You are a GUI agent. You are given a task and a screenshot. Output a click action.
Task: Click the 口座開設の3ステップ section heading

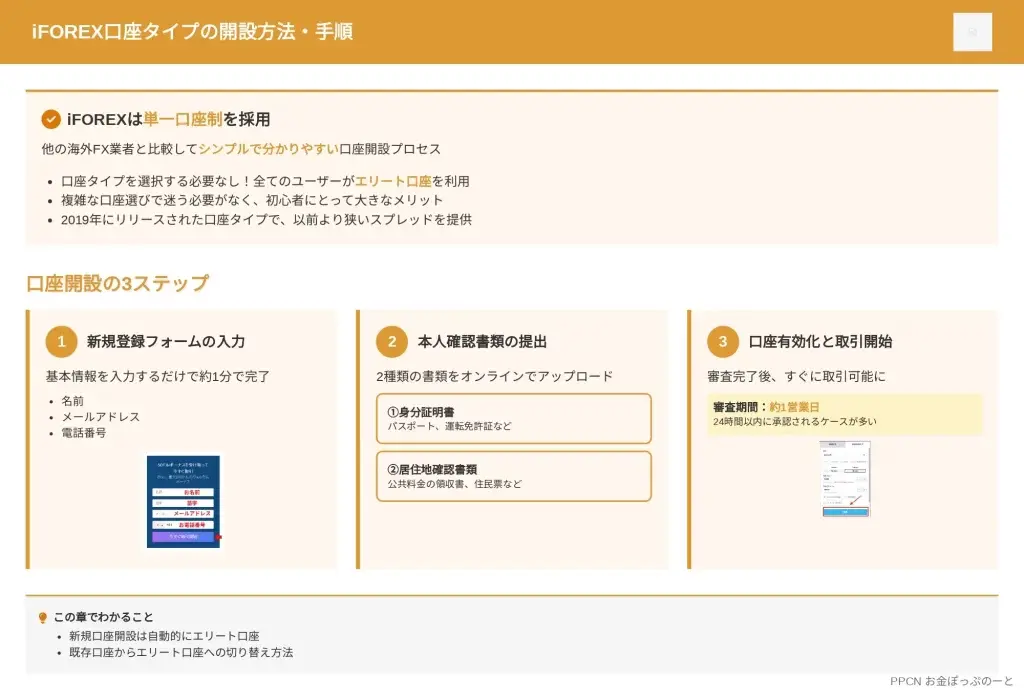(x=118, y=283)
